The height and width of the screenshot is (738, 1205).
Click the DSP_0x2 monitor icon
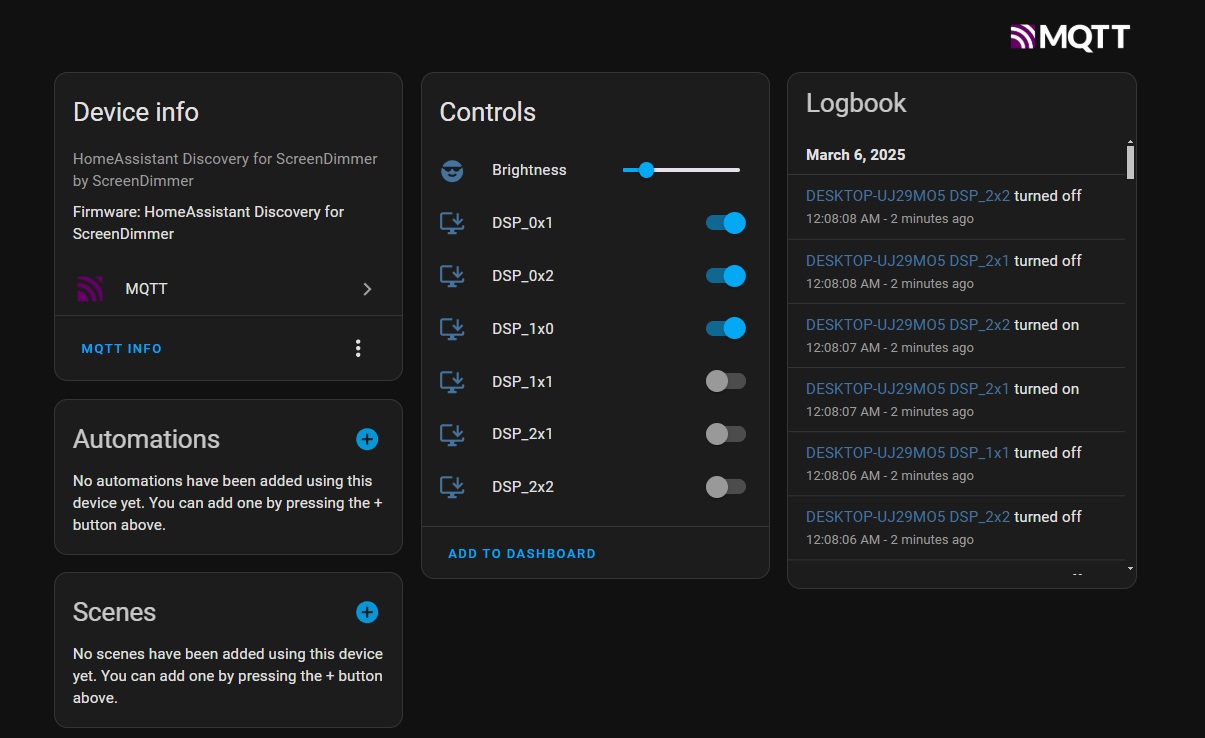point(451,276)
